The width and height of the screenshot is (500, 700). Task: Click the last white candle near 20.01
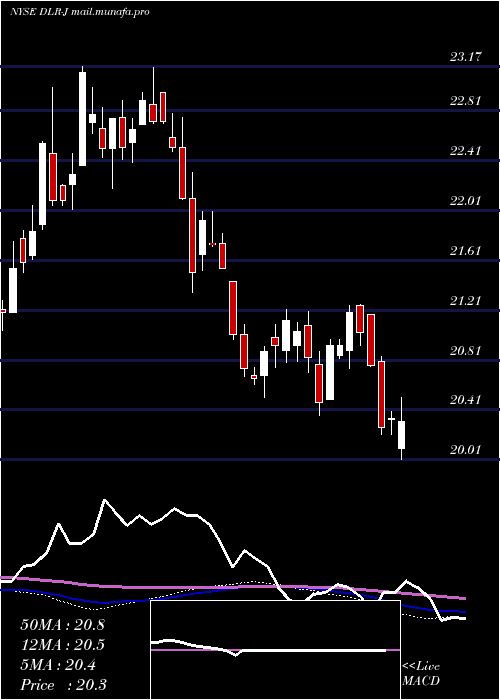pos(401,435)
